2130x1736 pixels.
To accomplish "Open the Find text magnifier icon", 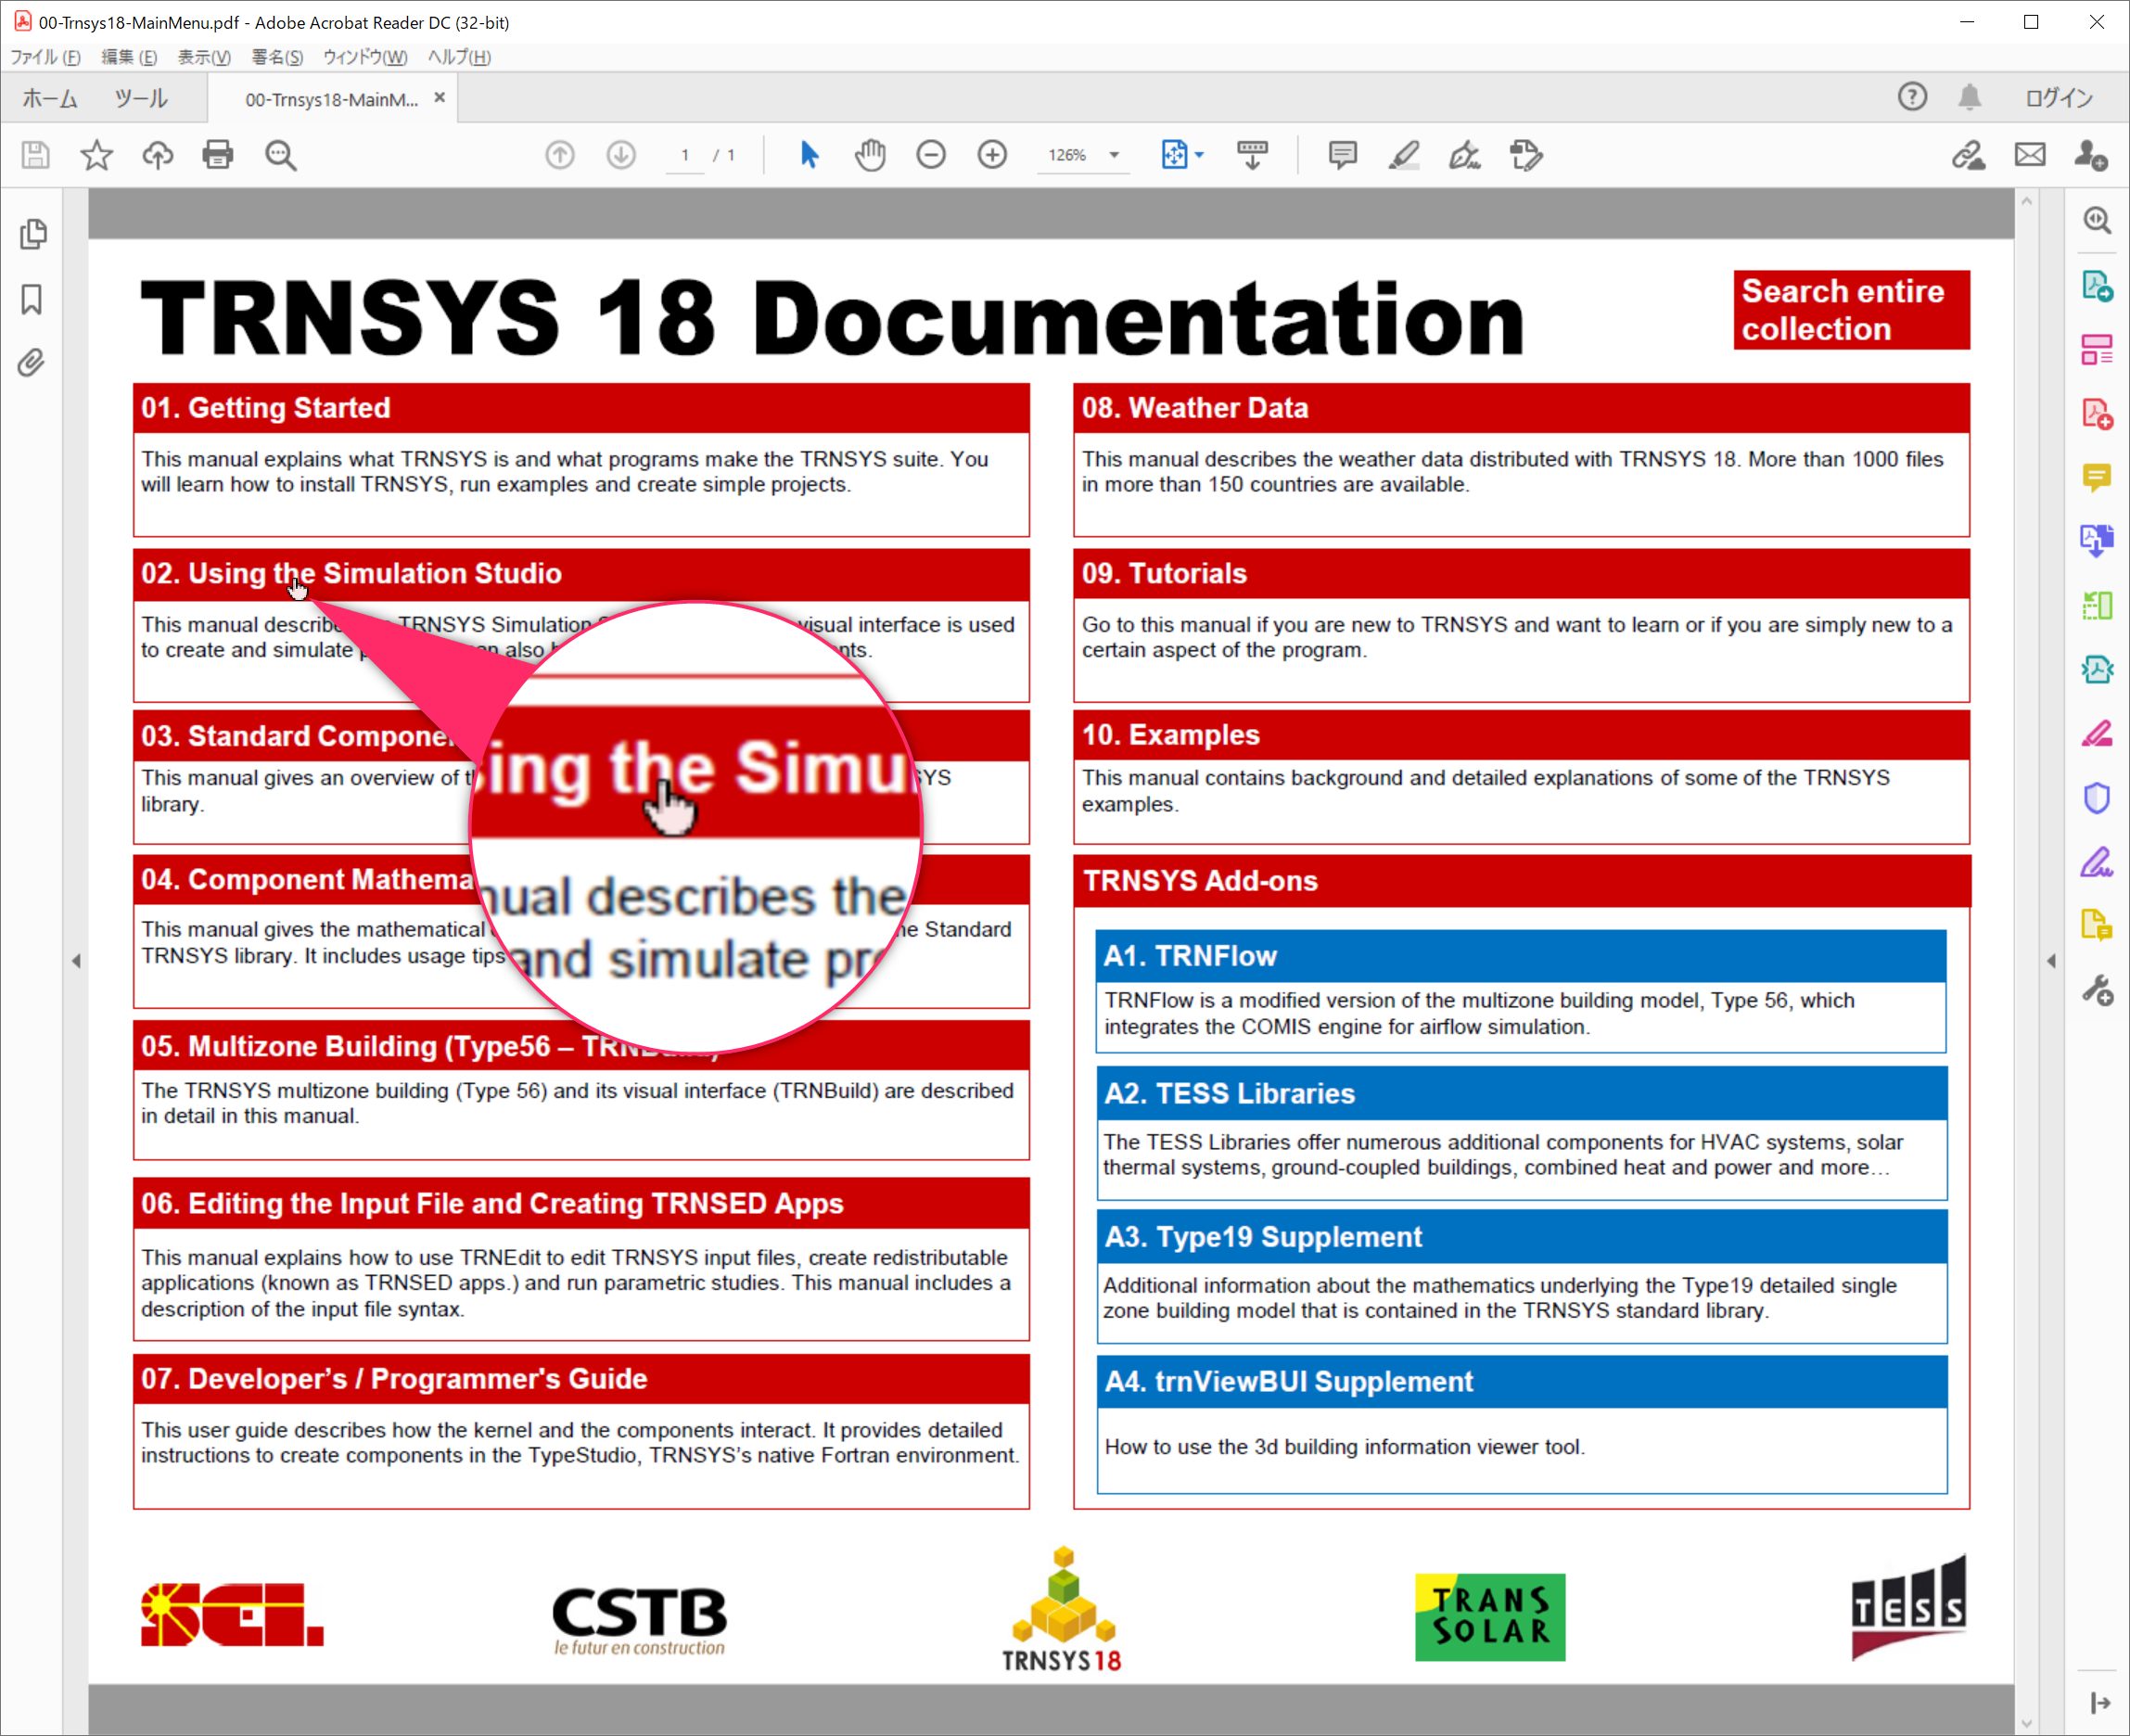I will (280, 155).
